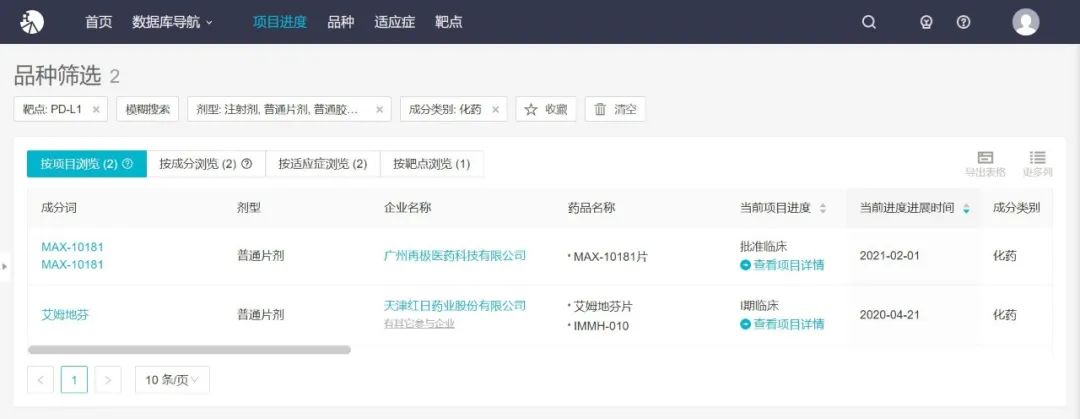Go to next page arrow
Screen dimensions: 1080x419
pos(108,380)
